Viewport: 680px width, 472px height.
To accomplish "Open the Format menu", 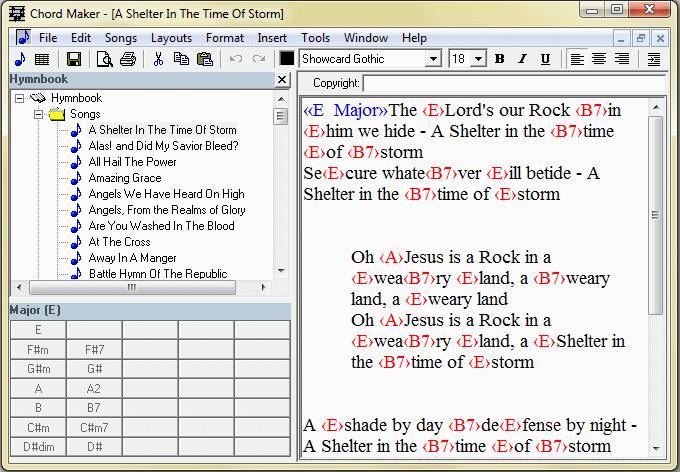I will 225,38.
